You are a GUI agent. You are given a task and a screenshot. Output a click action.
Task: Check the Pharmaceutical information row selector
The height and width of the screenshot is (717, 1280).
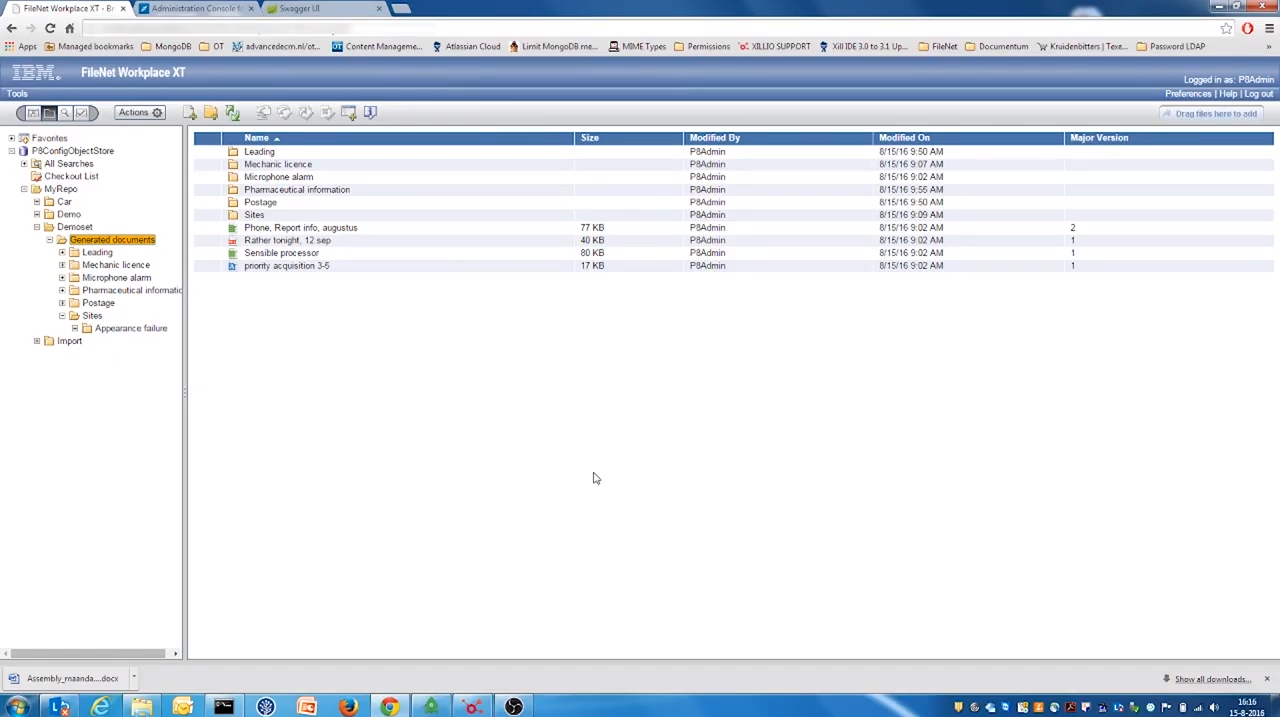207,189
